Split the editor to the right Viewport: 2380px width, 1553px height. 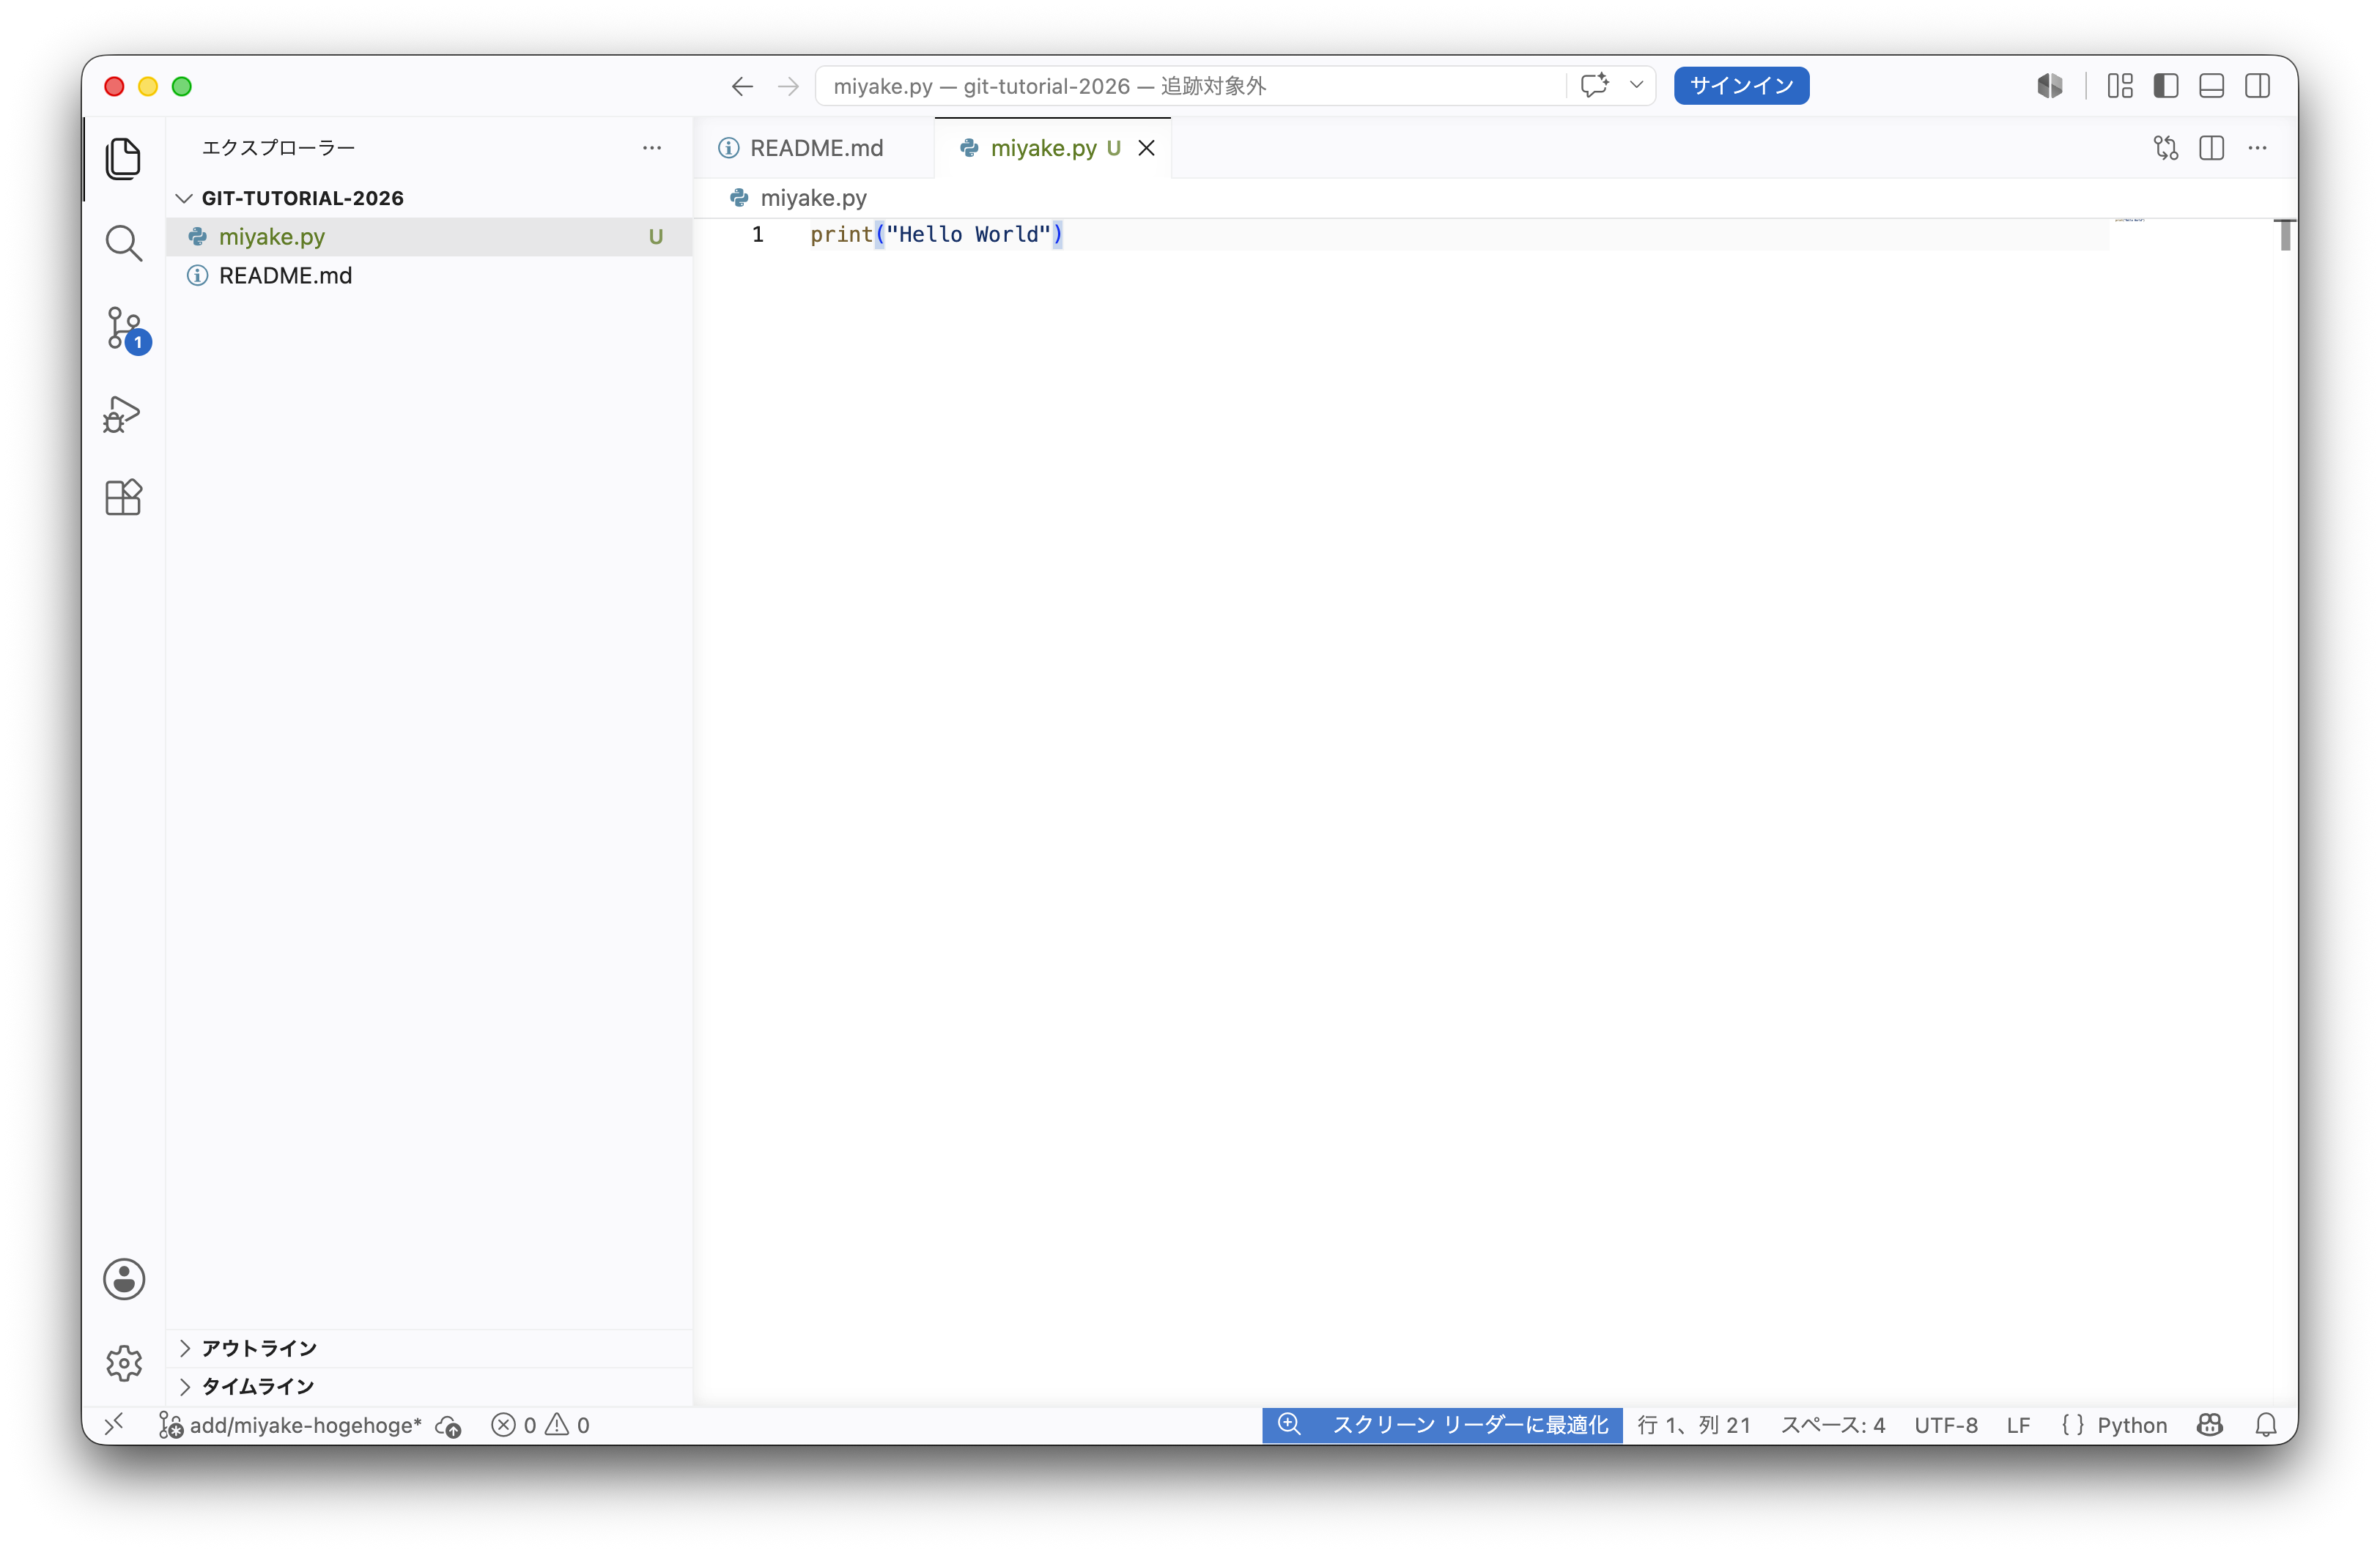tap(2212, 148)
